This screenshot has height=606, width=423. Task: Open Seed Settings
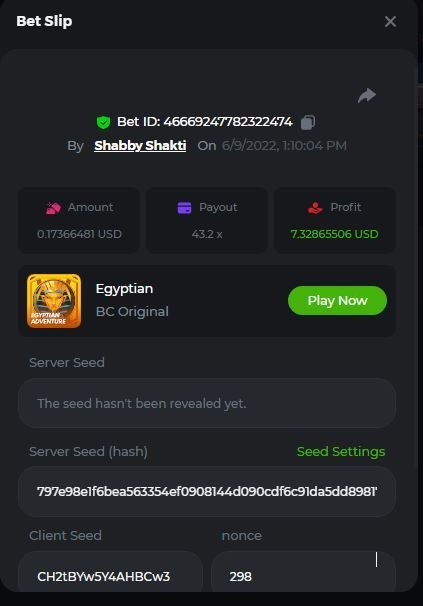tap(341, 451)
